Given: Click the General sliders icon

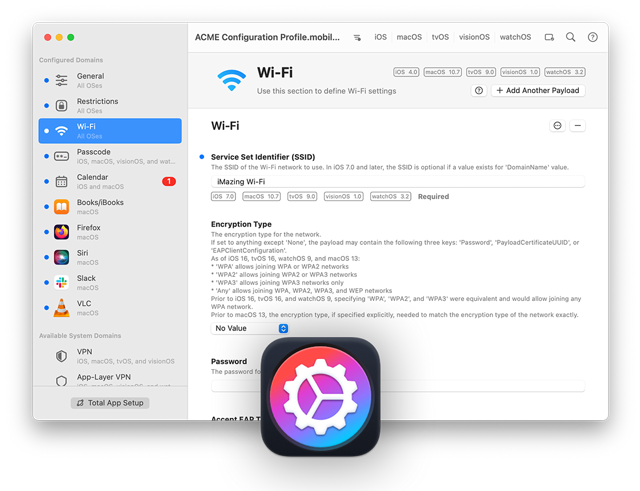Looking at the screenshot, I should click(x=61, y=80).
